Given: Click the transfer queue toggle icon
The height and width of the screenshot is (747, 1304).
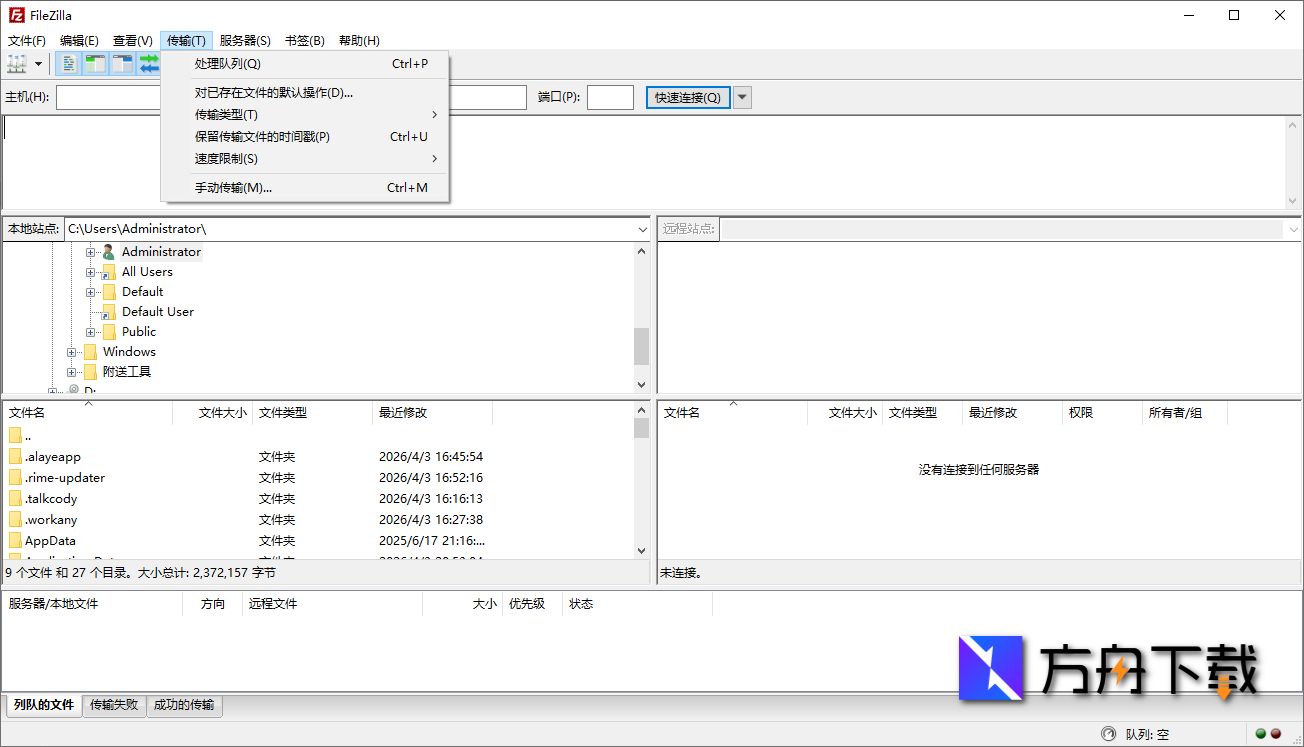Looking at the screenshot, I should [149, 63].
